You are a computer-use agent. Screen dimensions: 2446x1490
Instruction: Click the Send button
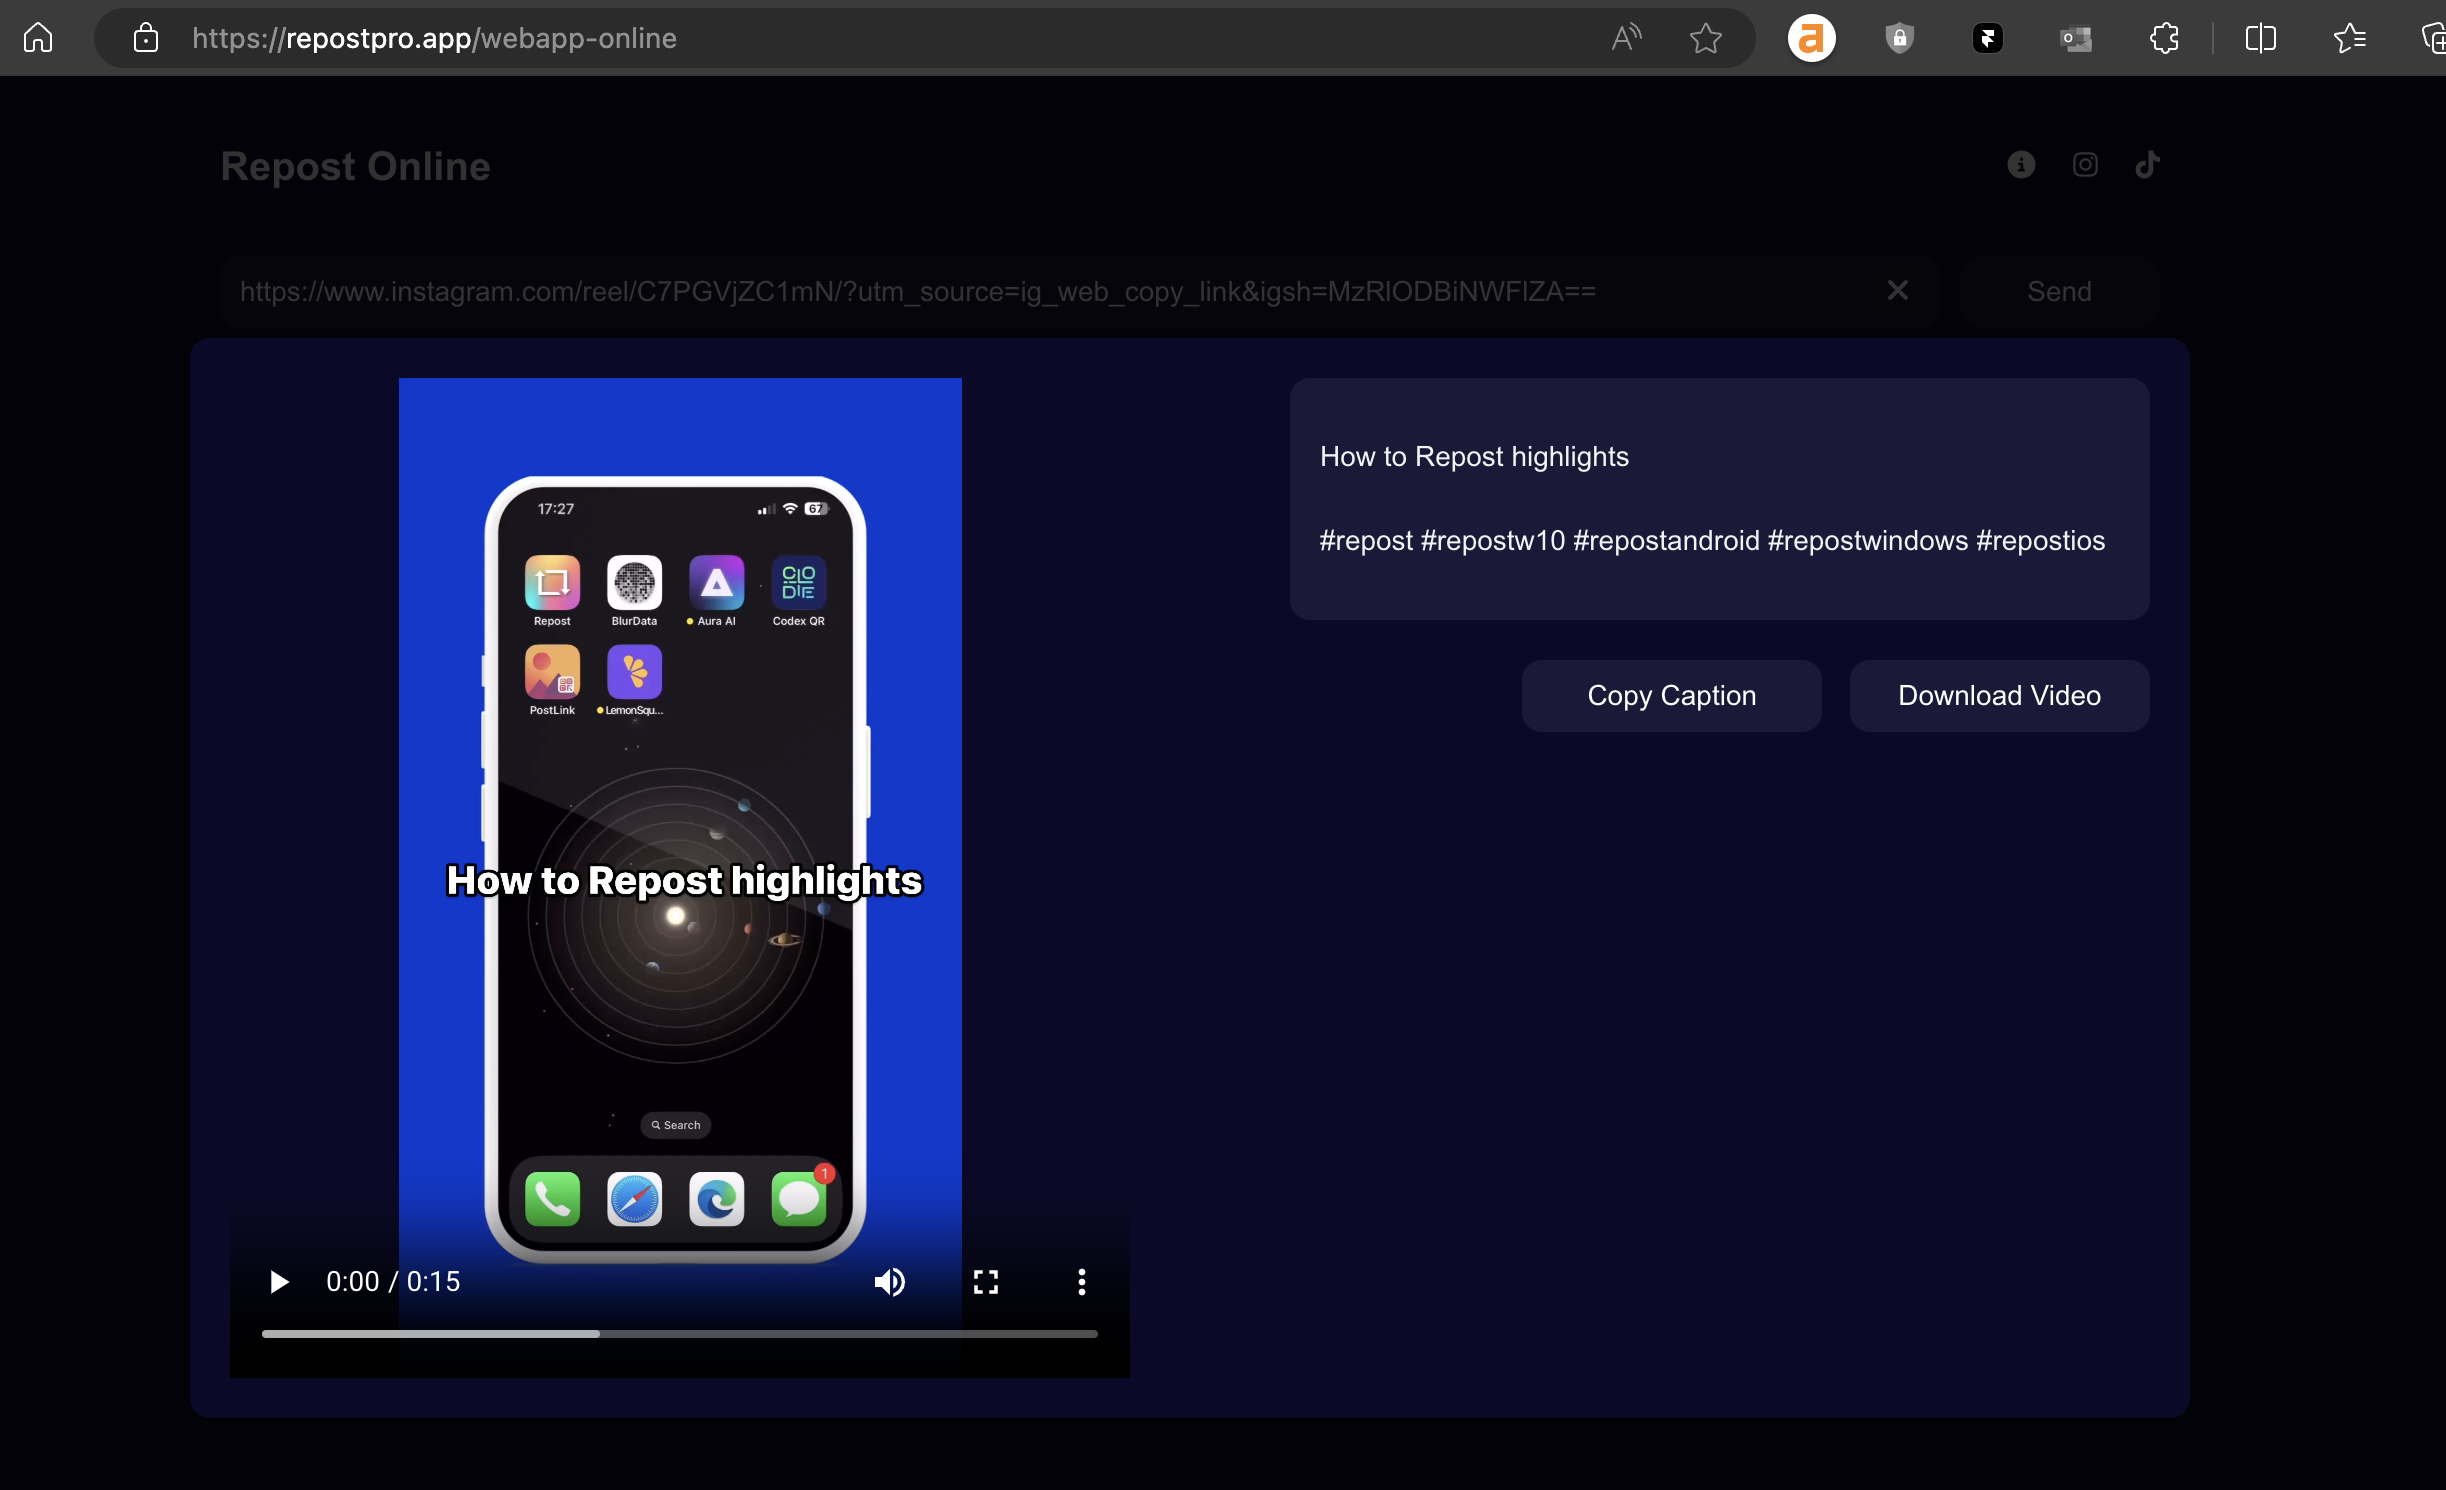click(x=2059, y=291)
